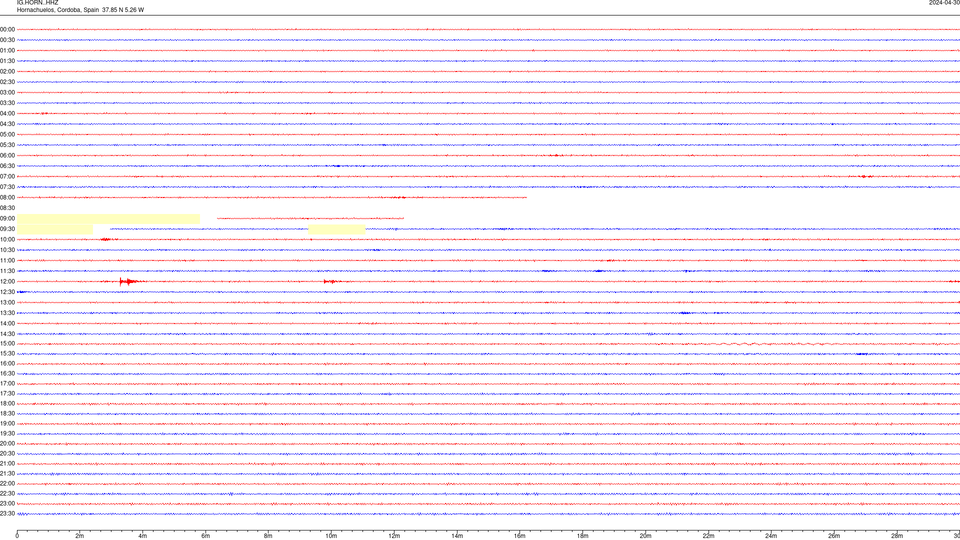Viewport: 960px width, 540px height.
Task: Click the 20m tick on the minute axis
Action: tap(645, 536)
